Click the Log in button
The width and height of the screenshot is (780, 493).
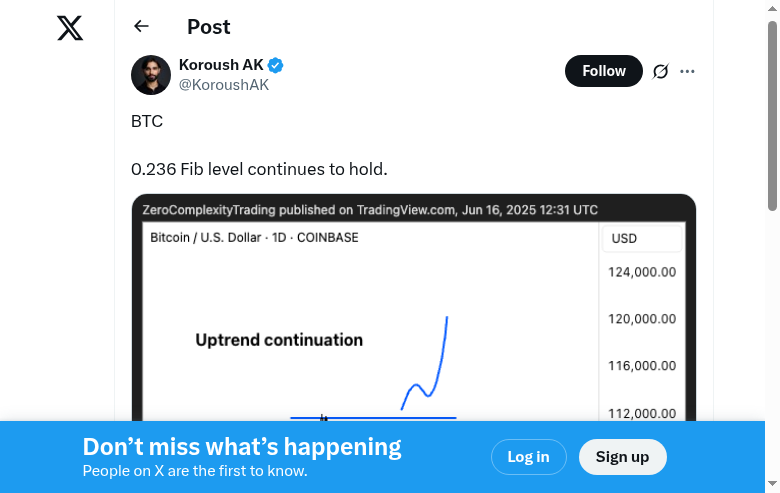[528, 457]
